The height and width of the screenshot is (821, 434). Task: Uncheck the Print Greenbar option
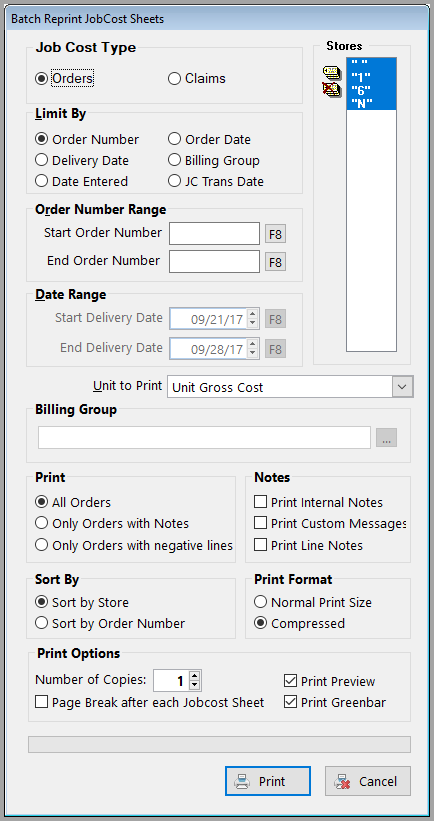[335, 703]
